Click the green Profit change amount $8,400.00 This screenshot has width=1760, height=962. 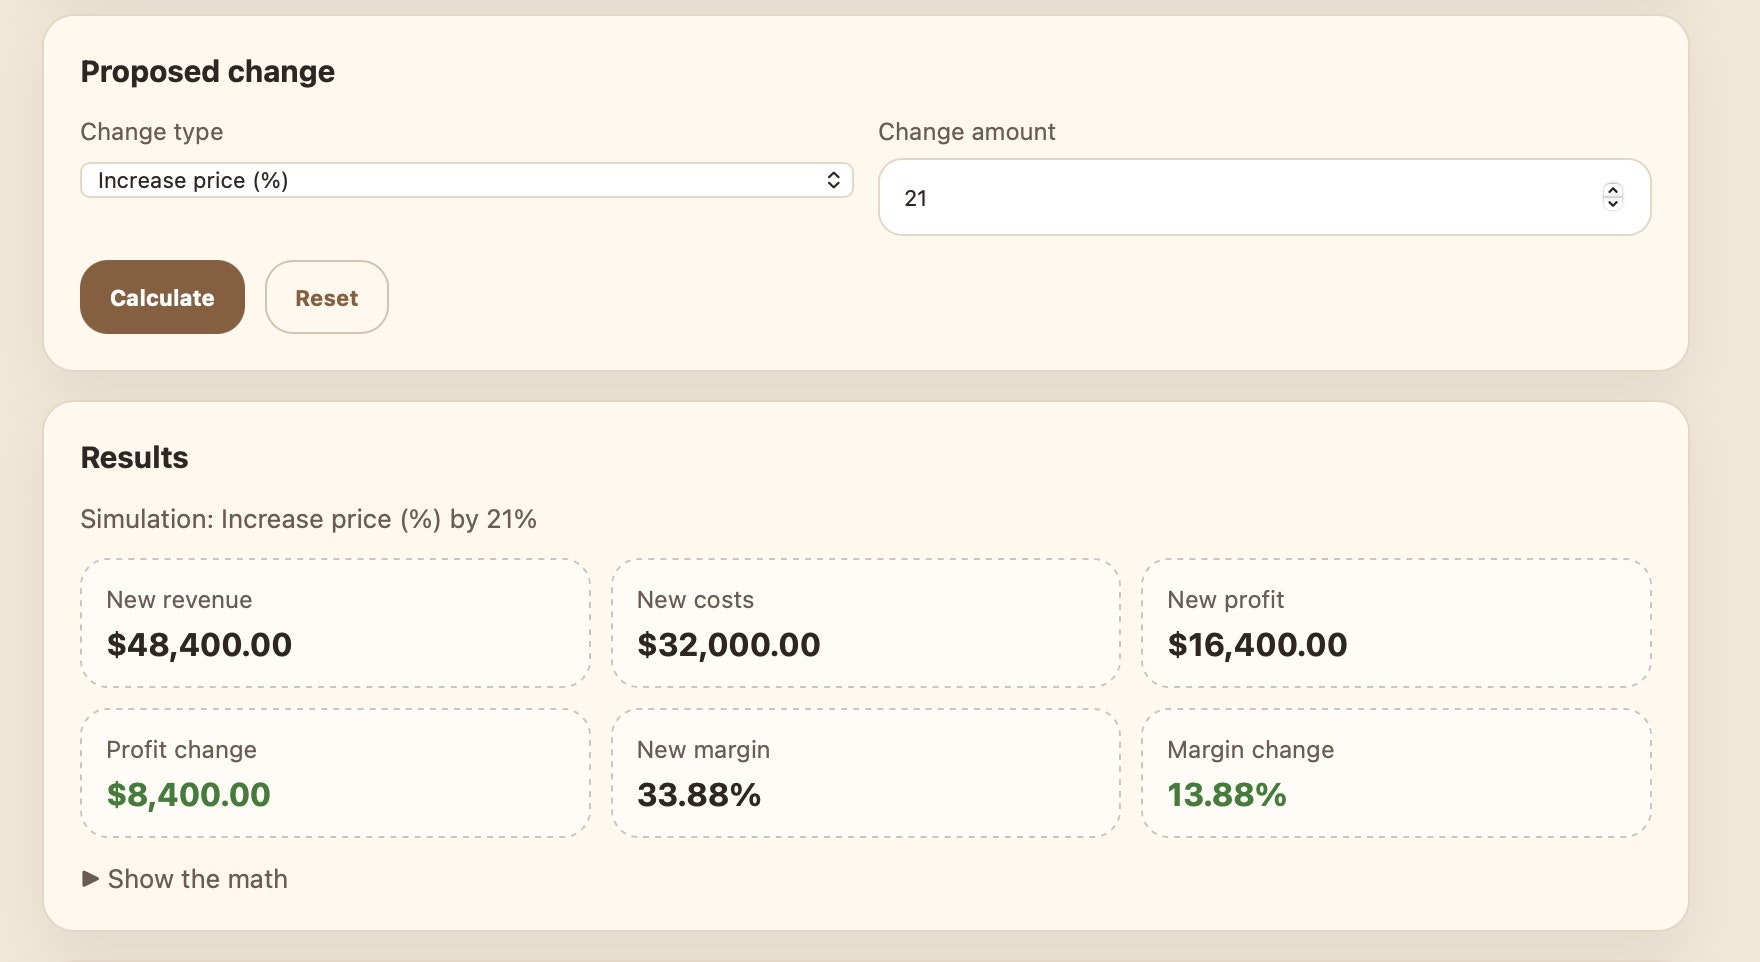click(187, 795)
